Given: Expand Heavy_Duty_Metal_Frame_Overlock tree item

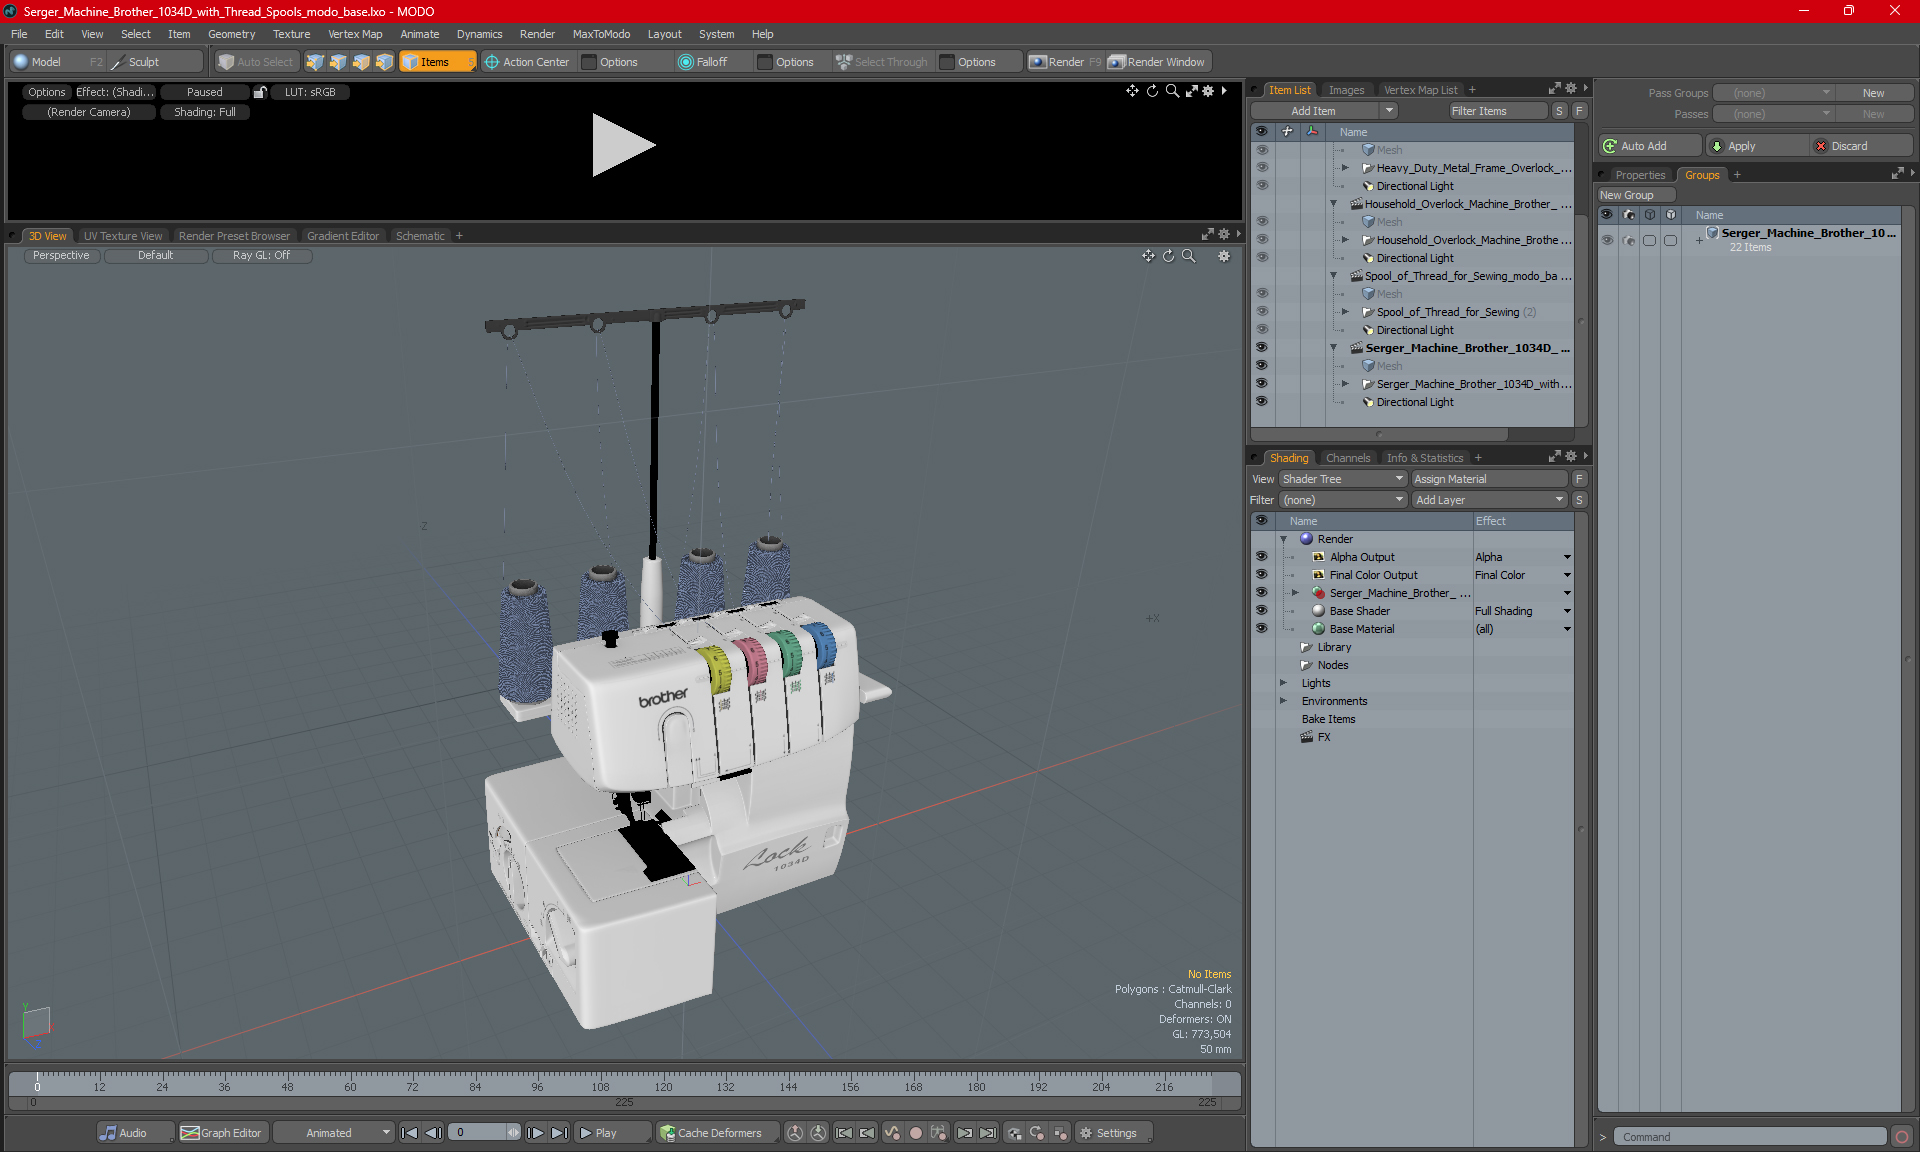Looking at the screenshot, I should click(1346, 168).
